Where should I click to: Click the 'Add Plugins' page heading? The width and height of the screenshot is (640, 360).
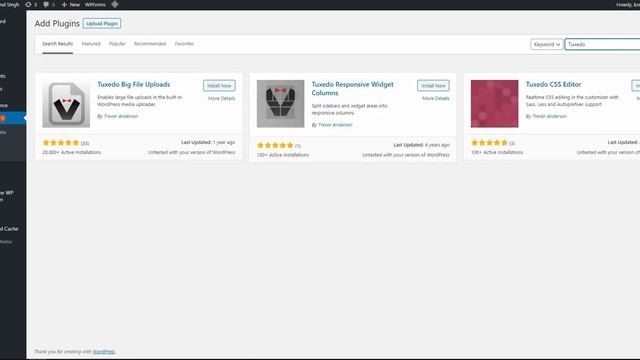click(57, 24)
